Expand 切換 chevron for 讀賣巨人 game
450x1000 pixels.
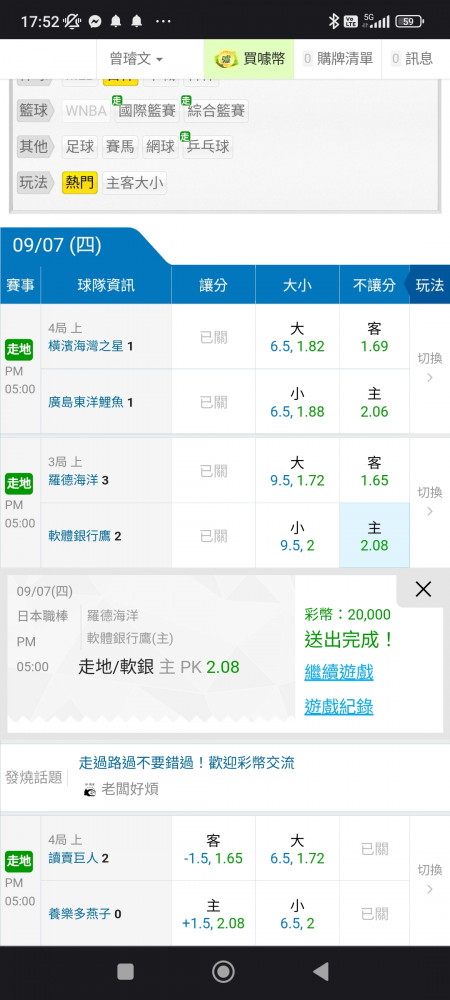[x=430, y=889]
